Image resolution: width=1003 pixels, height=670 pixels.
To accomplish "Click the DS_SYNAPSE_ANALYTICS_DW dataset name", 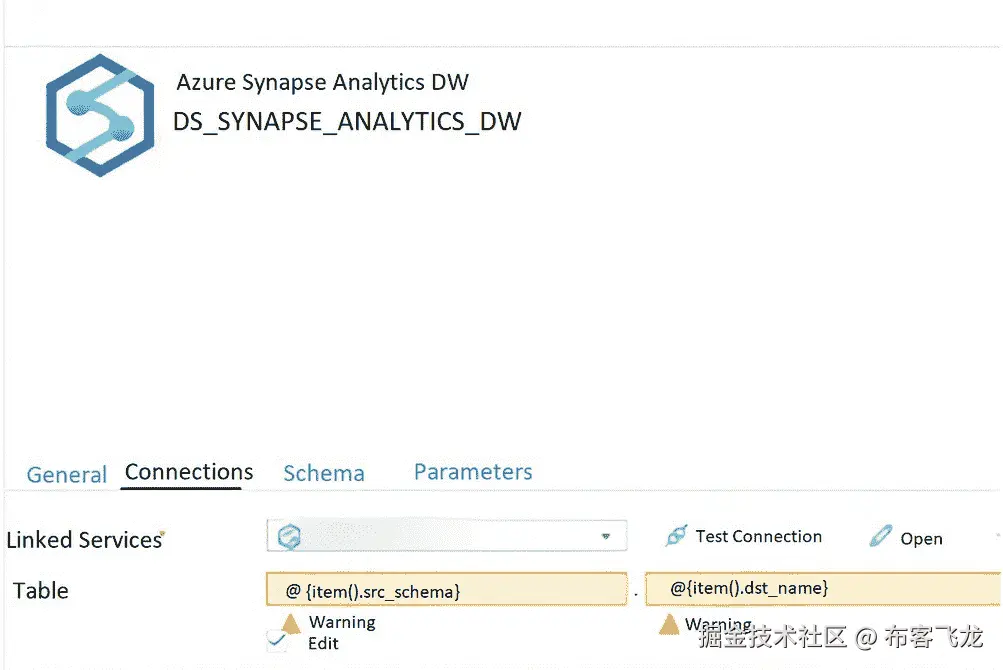I will (347, 122).
